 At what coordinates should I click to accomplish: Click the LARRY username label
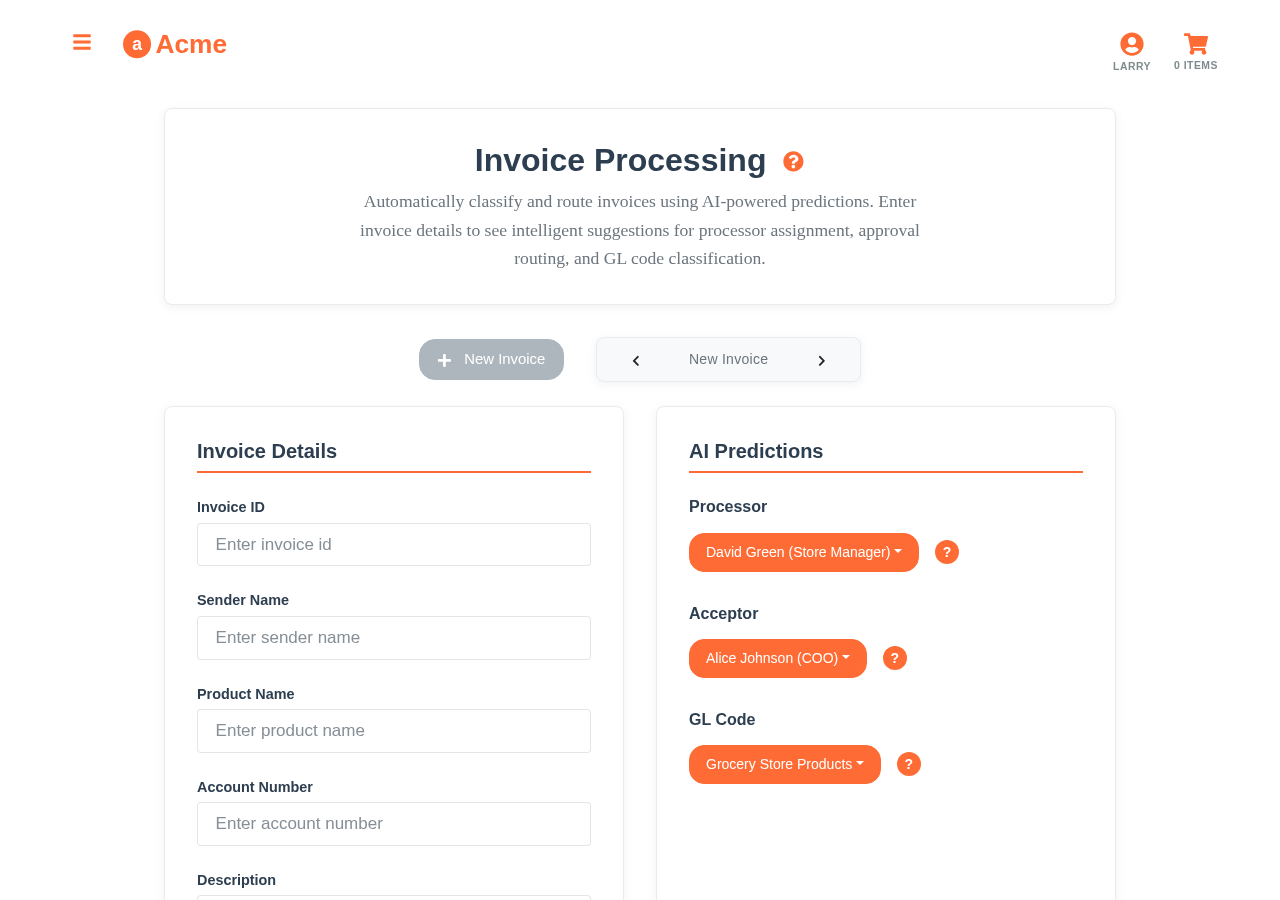(x=1131, y=64)
